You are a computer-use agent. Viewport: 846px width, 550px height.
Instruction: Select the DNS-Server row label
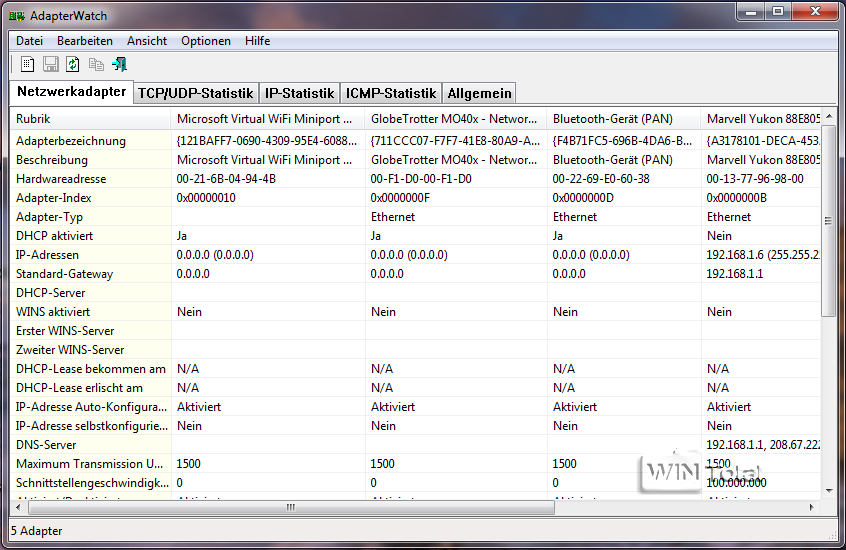coord(46,445)
